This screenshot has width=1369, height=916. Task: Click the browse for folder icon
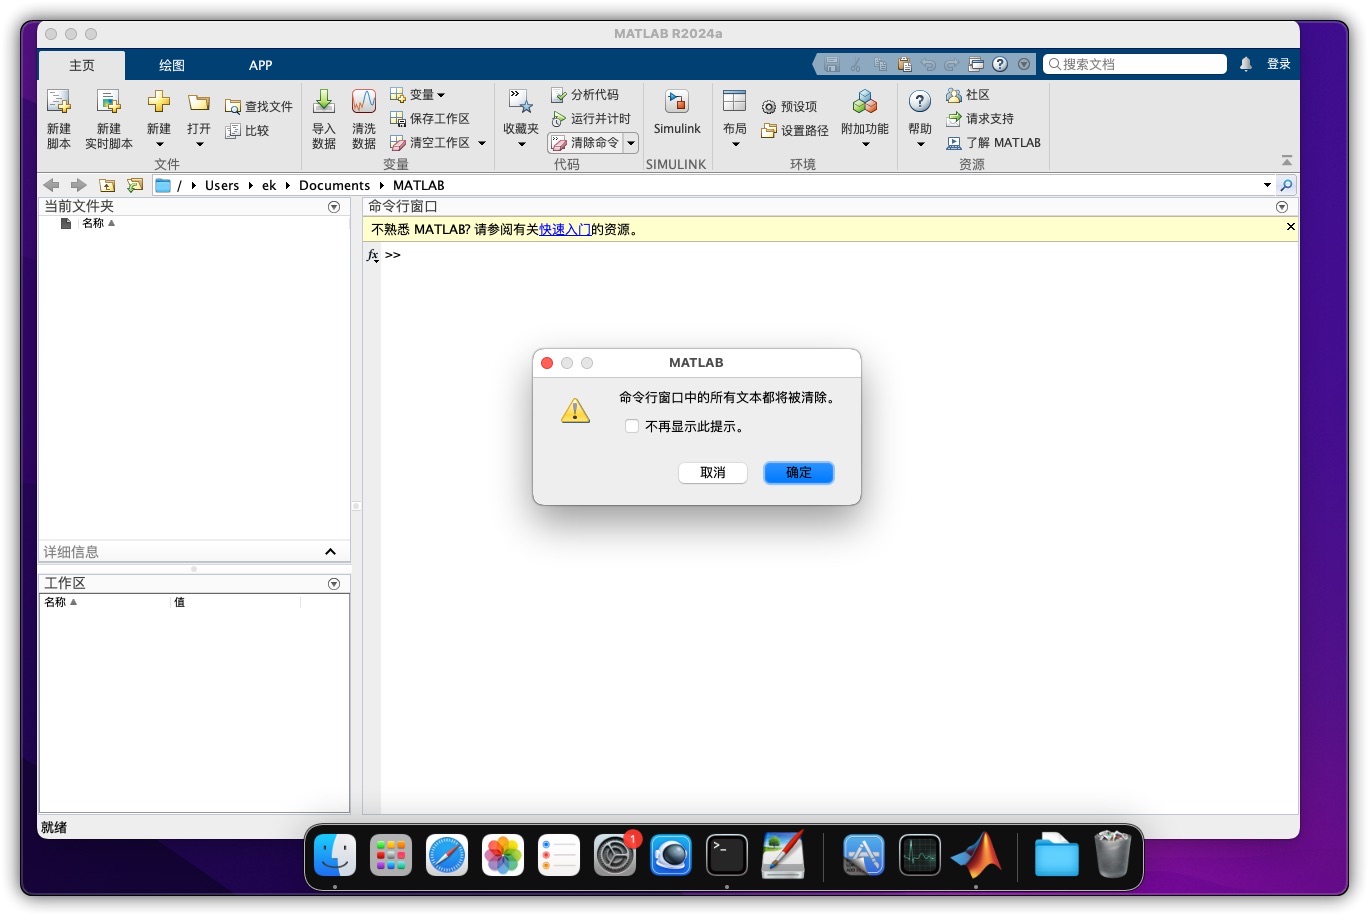[x=135, y=185]
